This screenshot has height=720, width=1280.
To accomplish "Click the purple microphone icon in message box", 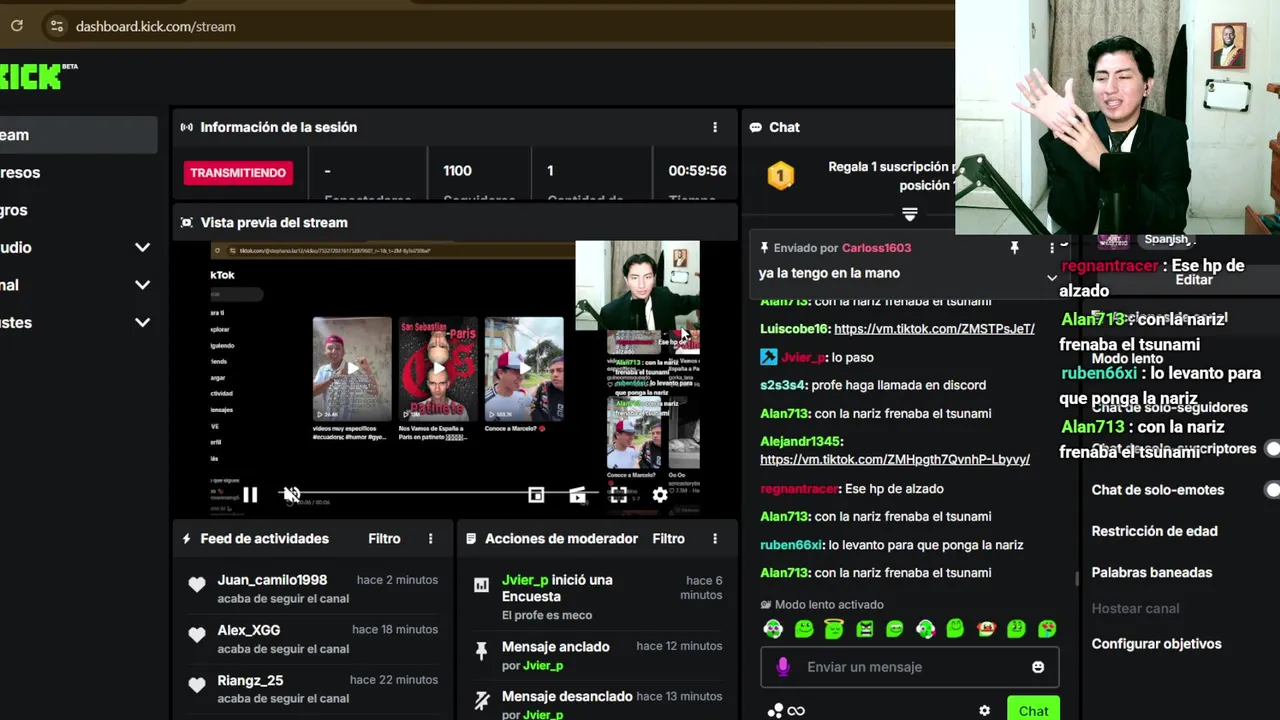I will coord(783,667).
